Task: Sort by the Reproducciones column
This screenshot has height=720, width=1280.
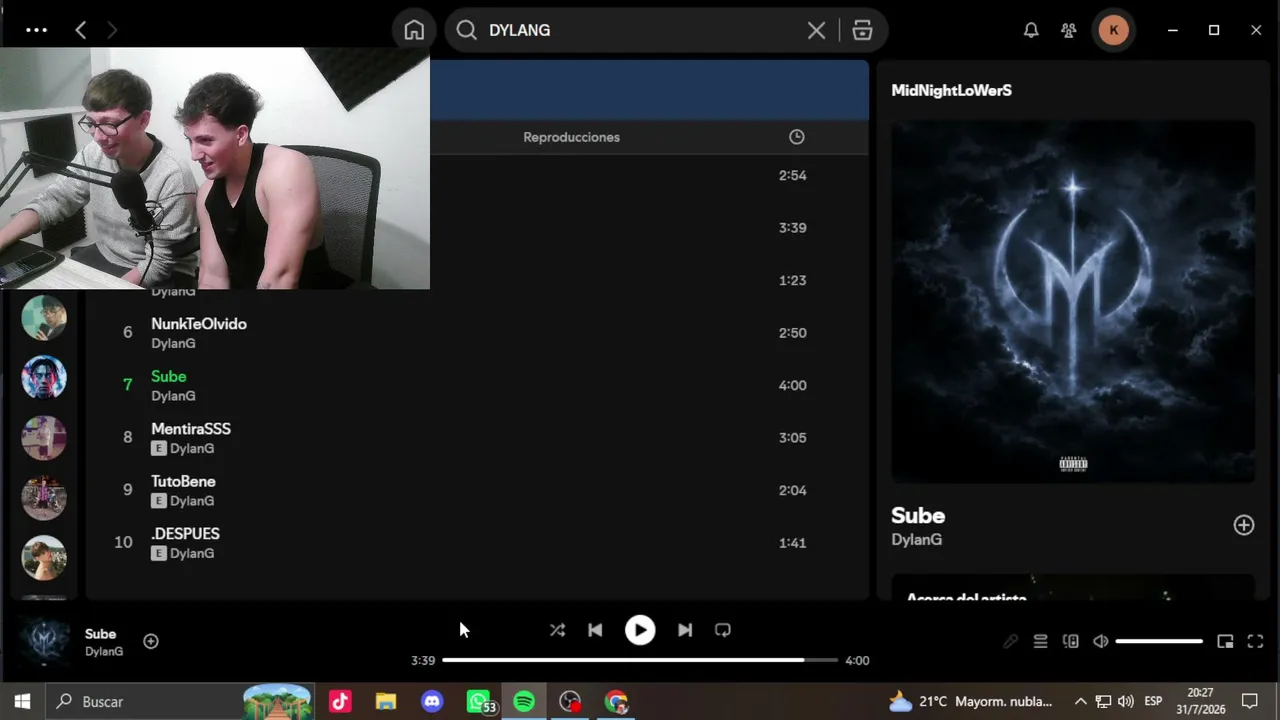Action: (x=571, y=137)
